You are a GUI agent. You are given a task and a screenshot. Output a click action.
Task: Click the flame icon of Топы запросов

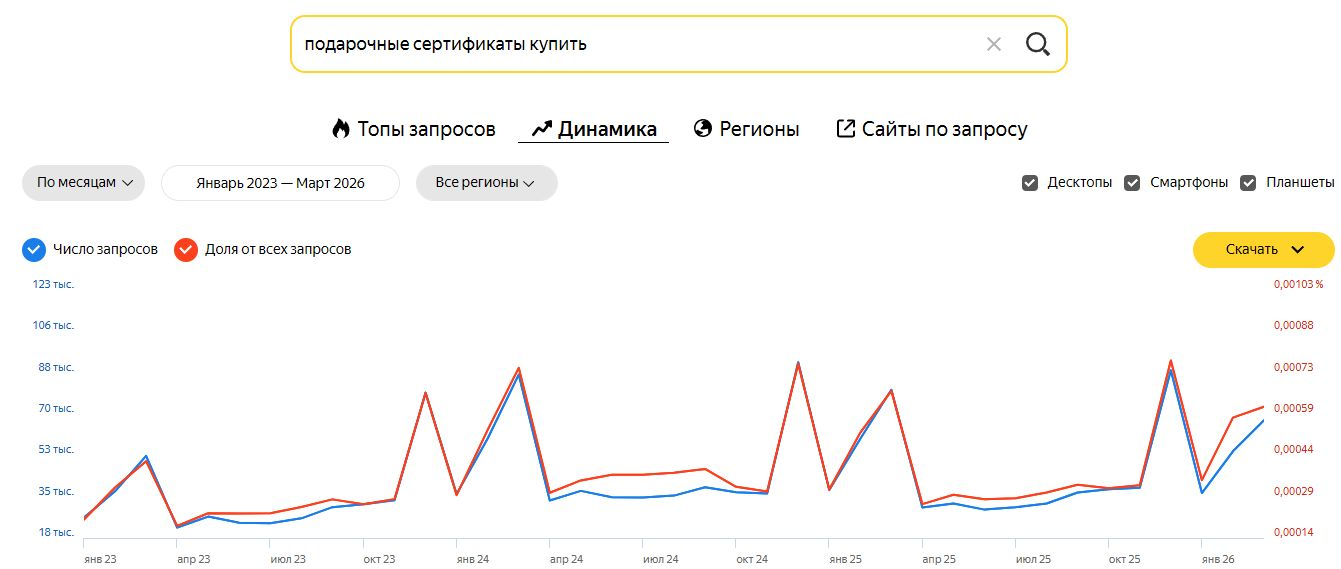tap(341, 129)
